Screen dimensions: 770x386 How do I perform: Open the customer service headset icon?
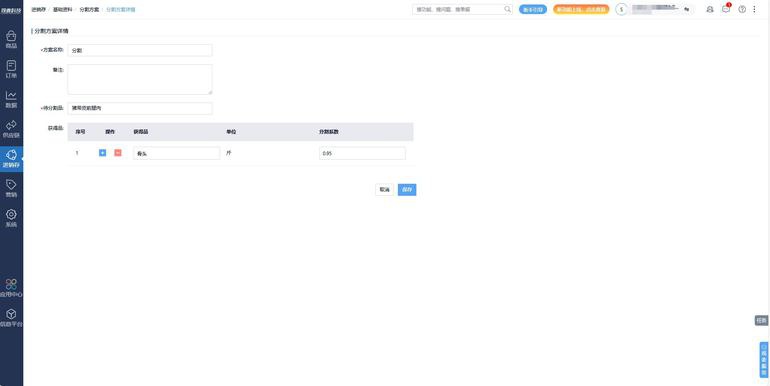point(710,9)
